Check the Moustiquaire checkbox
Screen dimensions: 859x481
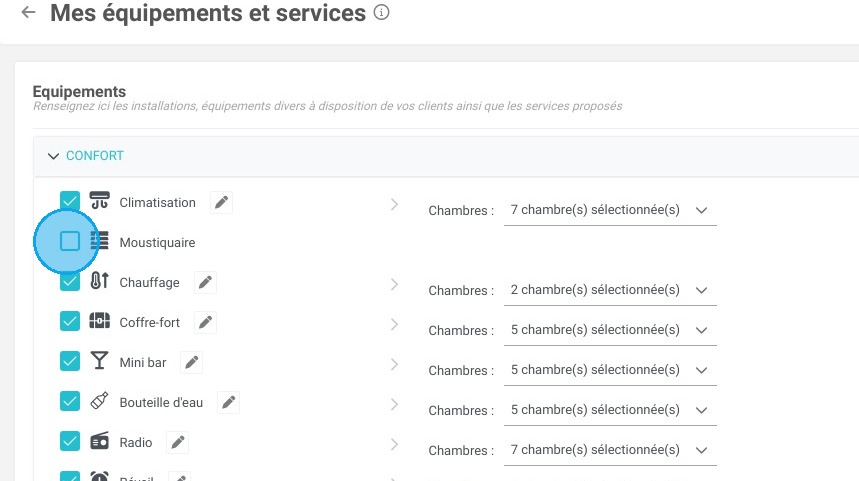(x=70, y=241)
